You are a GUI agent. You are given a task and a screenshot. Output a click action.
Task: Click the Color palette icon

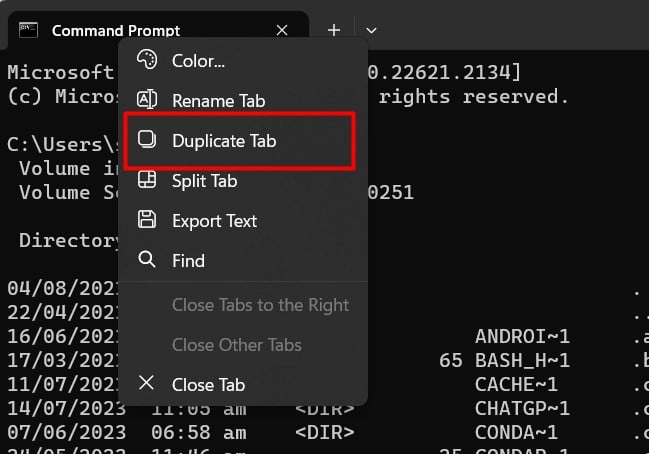(x=147, y=60)
